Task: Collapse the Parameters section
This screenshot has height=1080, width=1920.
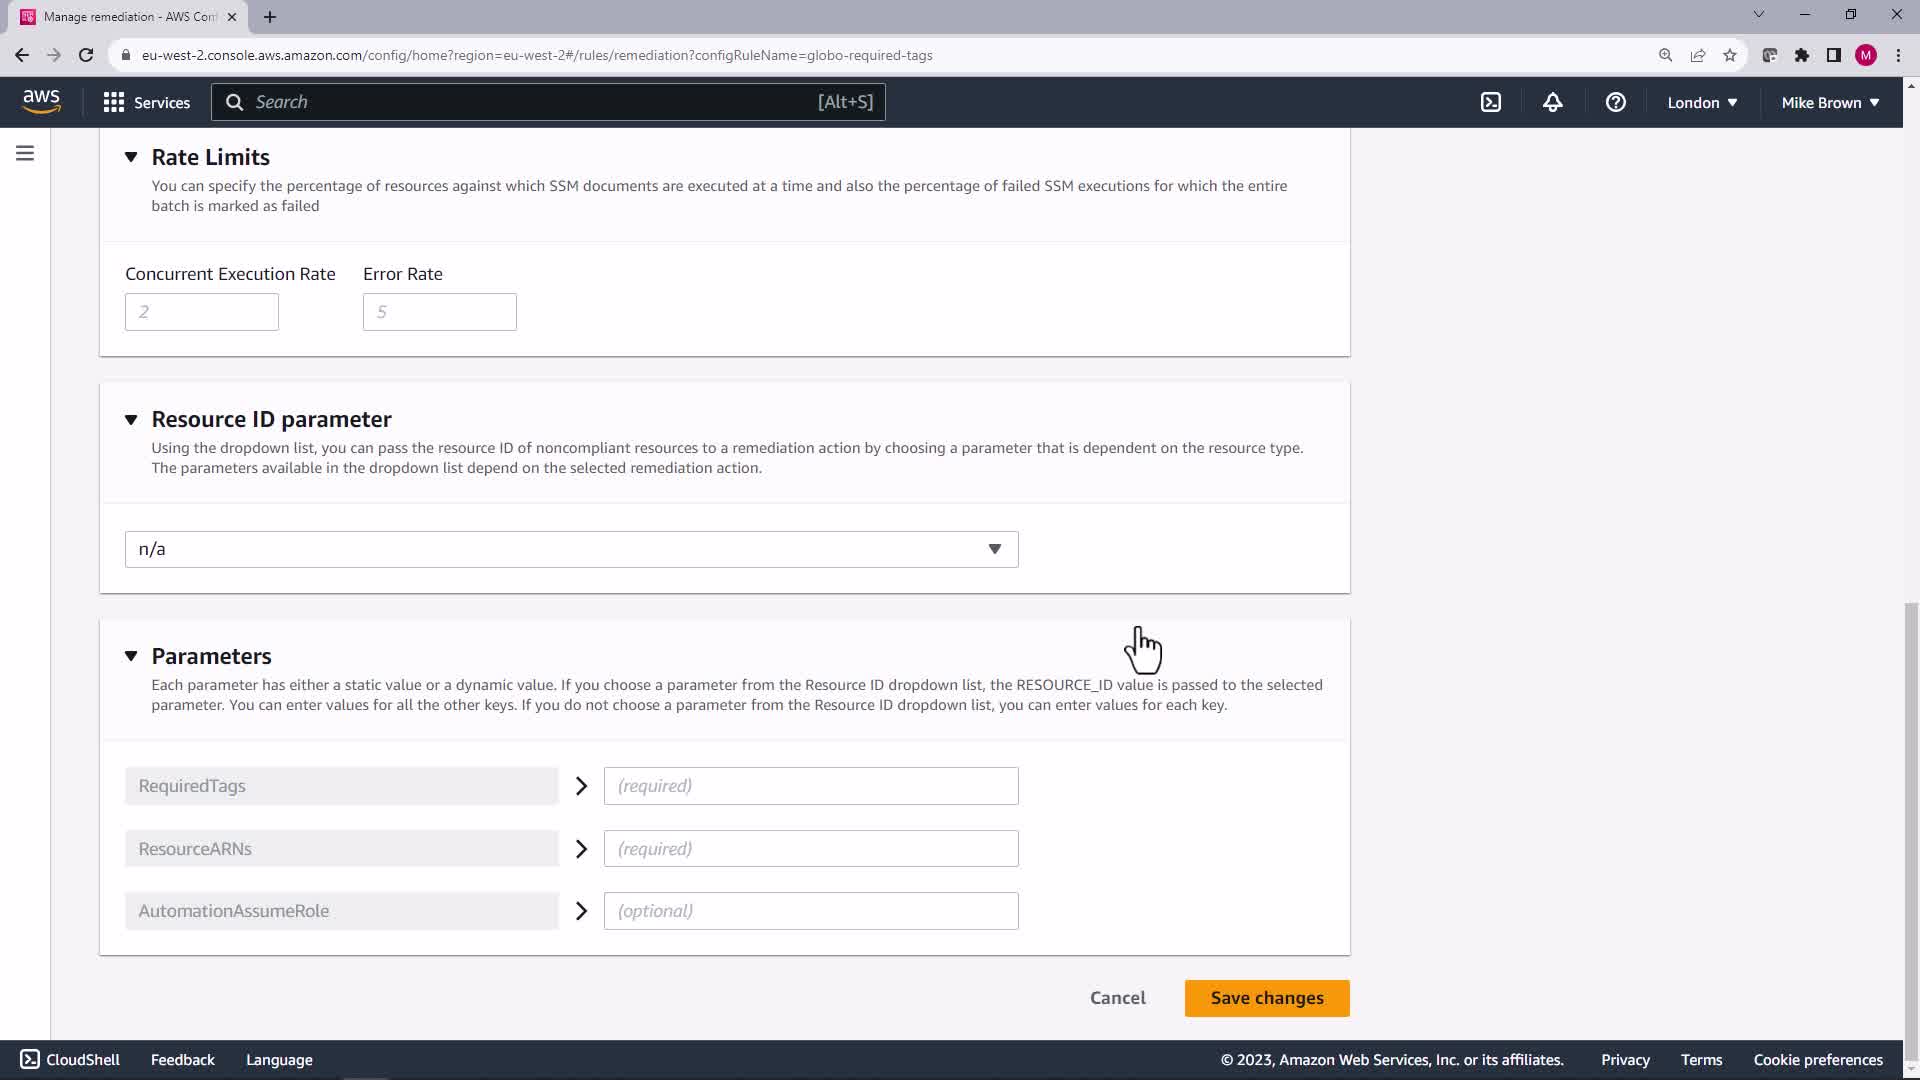Action: (131, 656)
